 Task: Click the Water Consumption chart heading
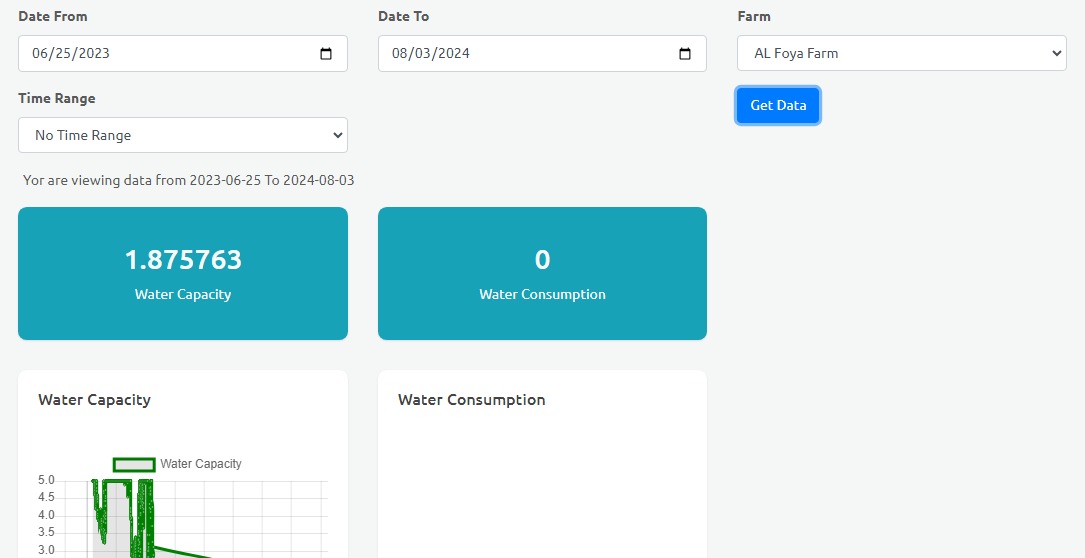[x=471, y=400]
